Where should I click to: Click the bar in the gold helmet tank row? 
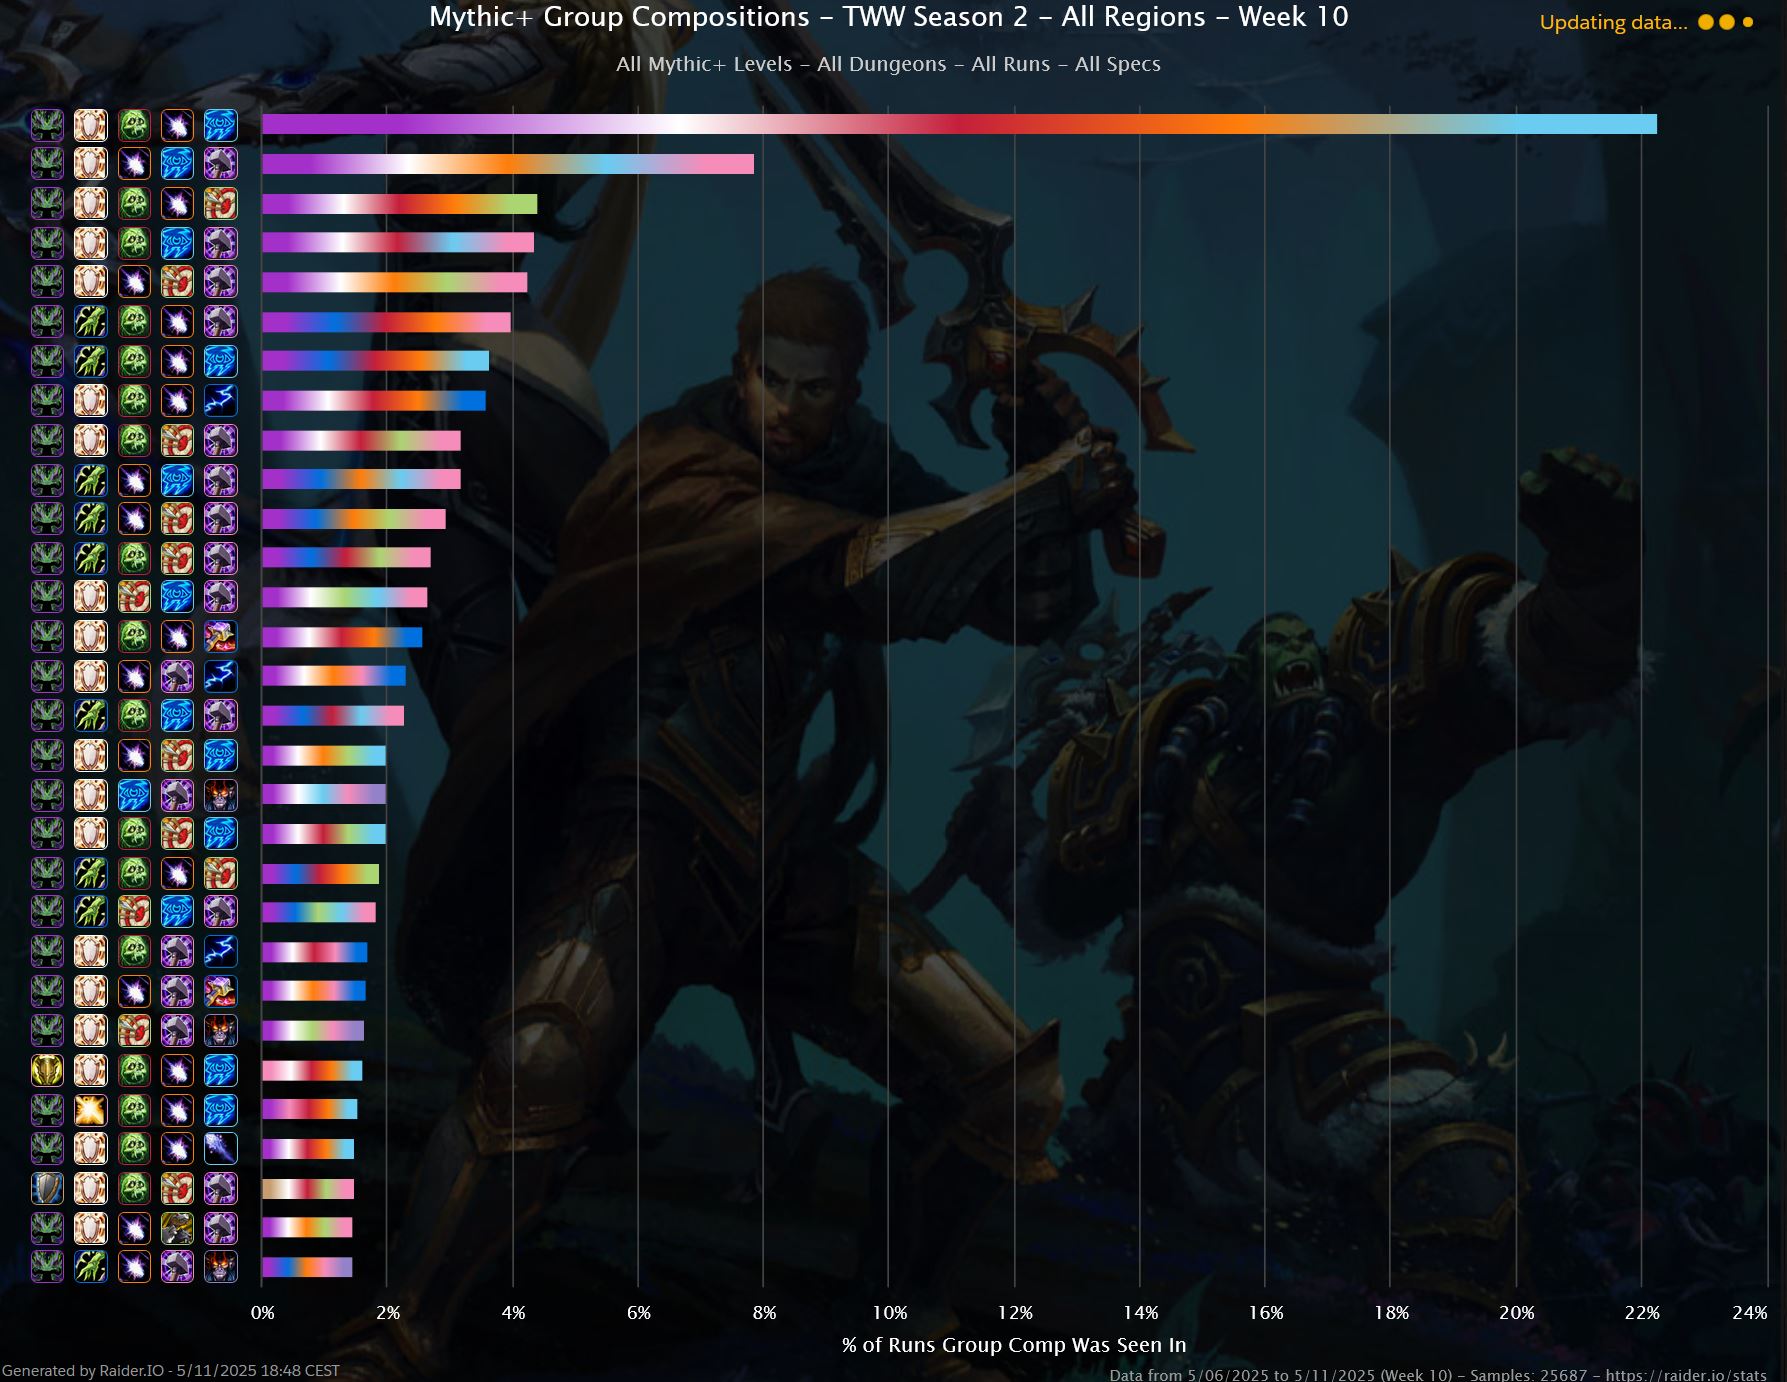tap(312, 1070)
